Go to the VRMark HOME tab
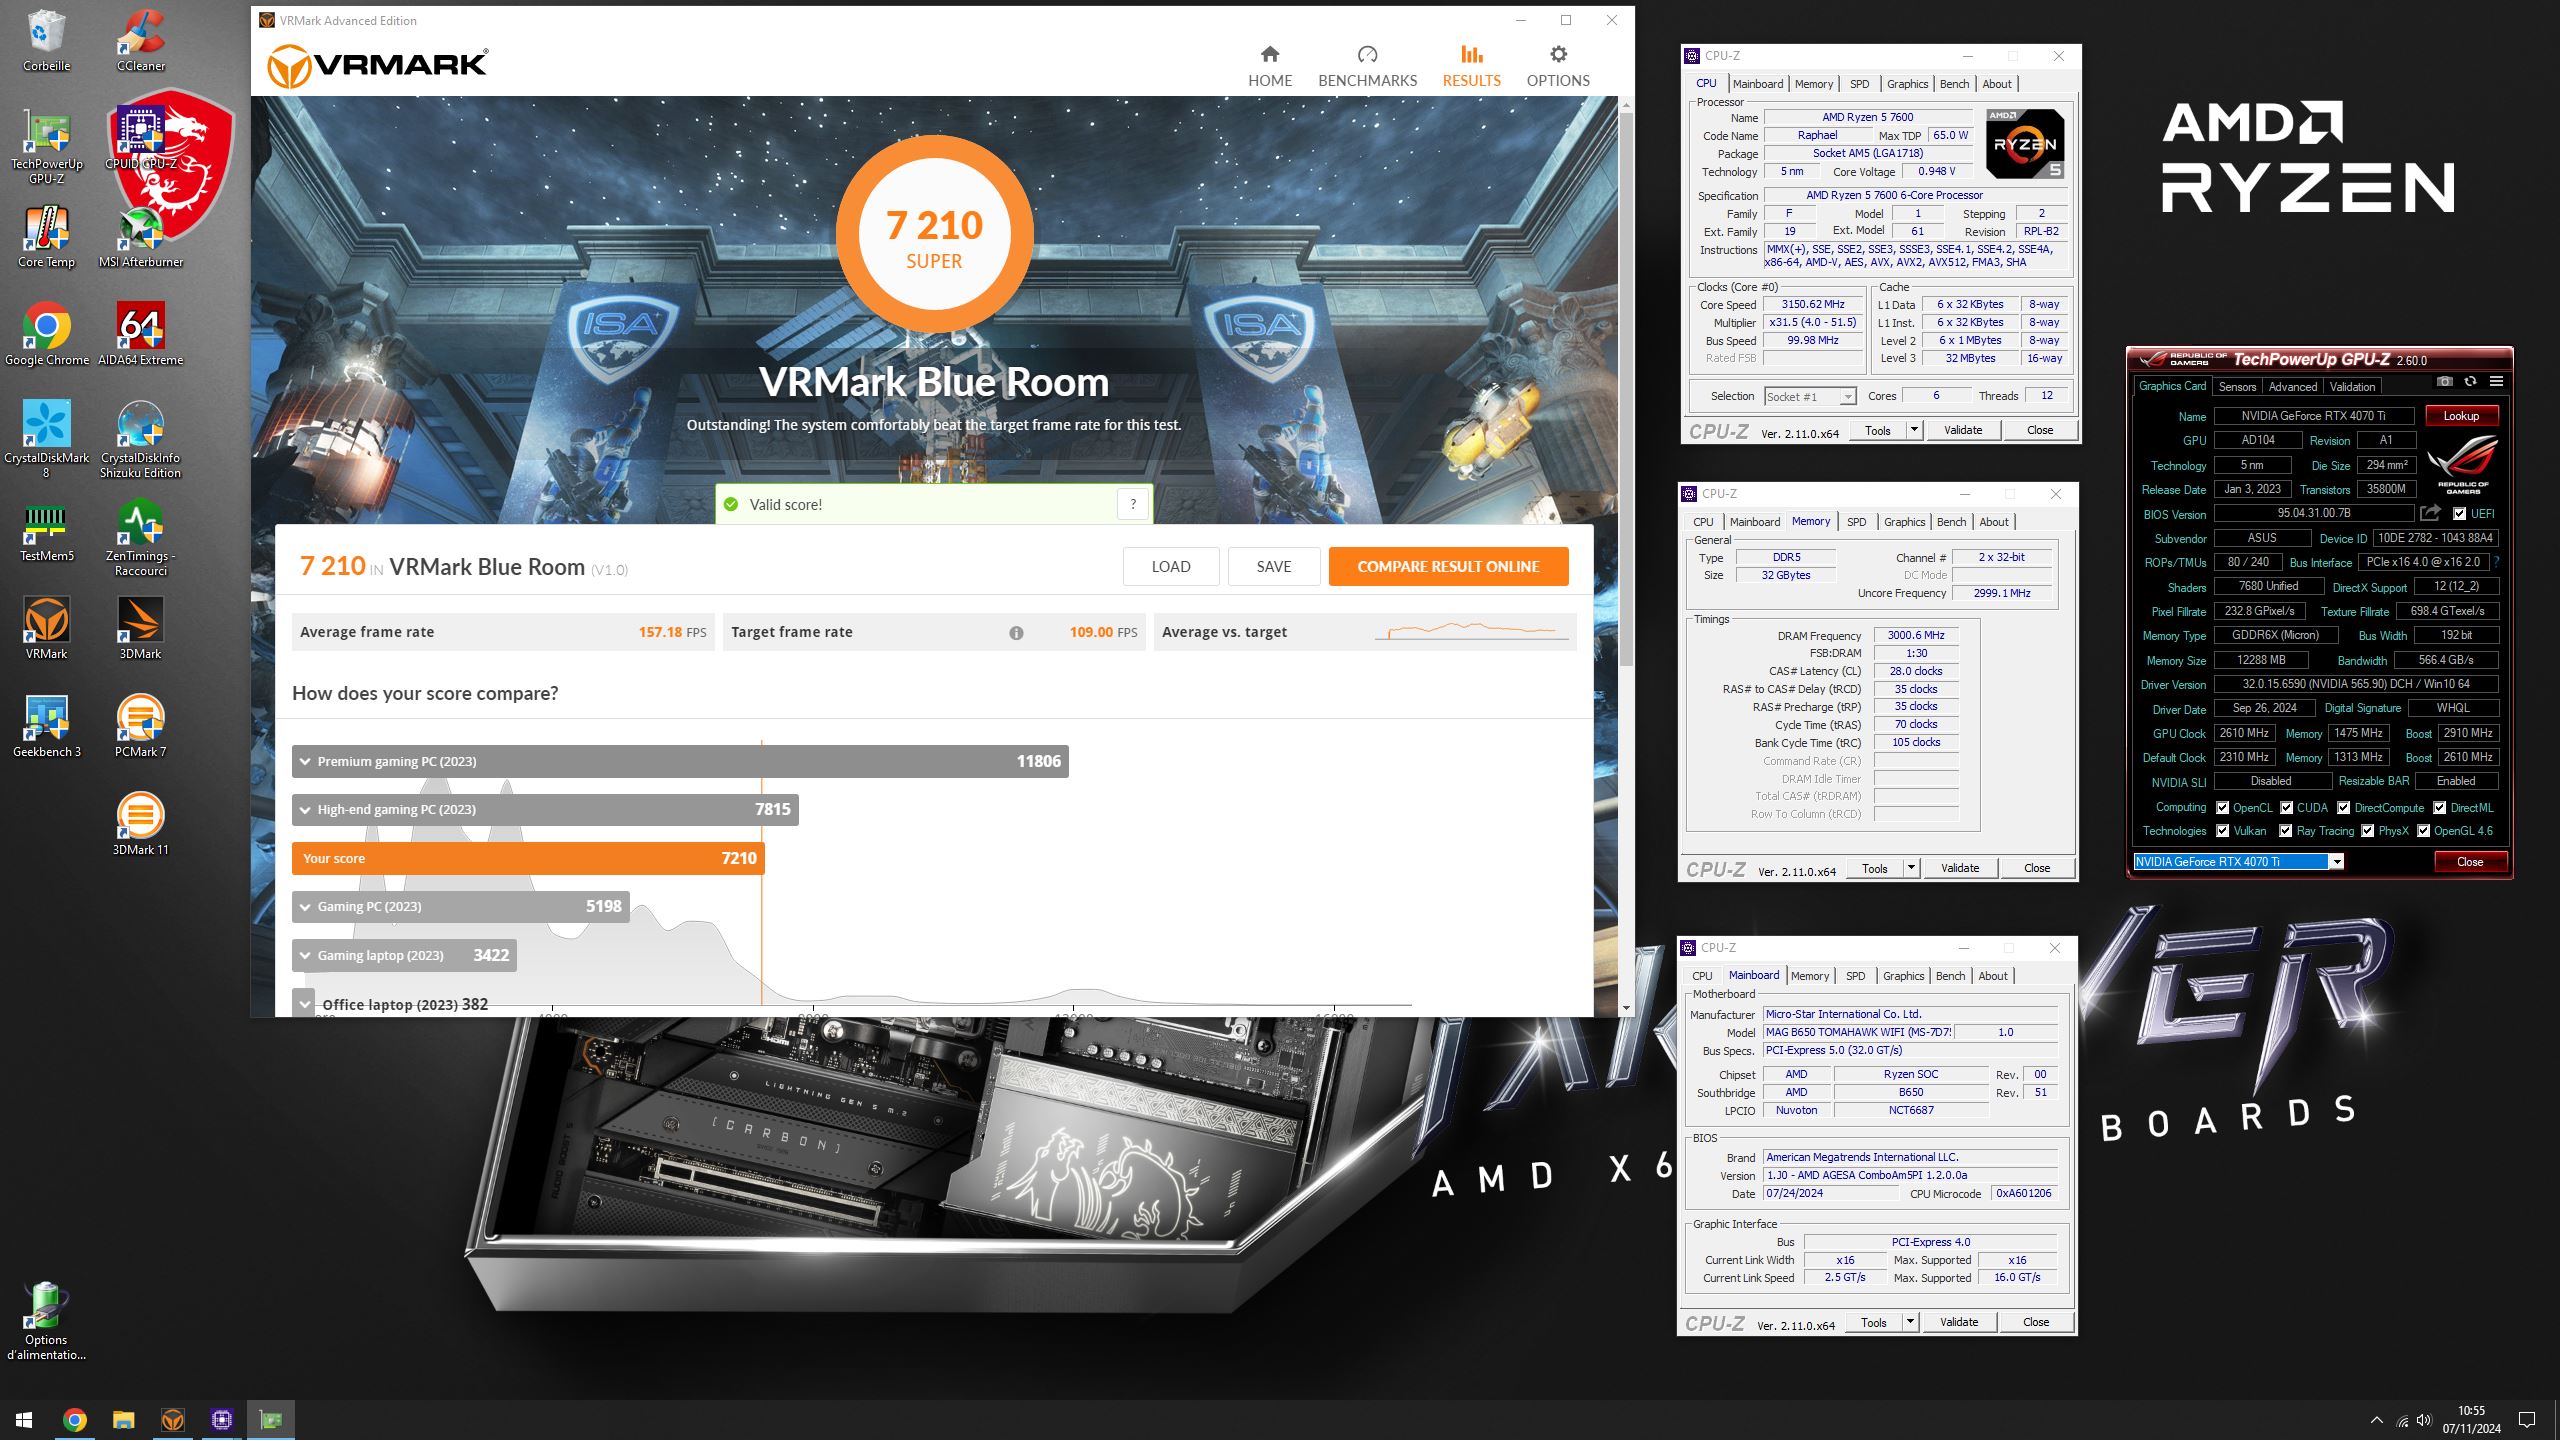 (1270, 67)
